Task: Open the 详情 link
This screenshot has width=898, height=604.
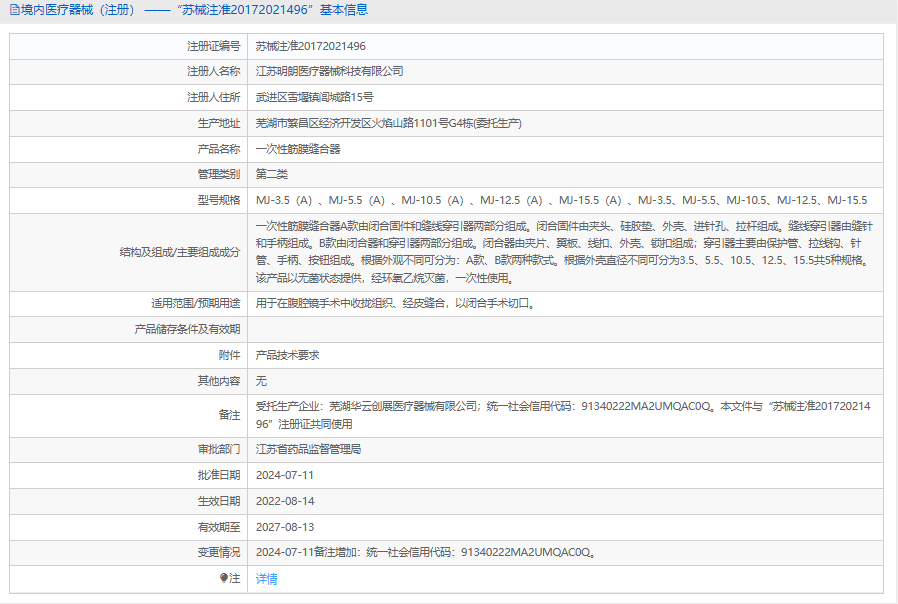Action: coord(266,579)
